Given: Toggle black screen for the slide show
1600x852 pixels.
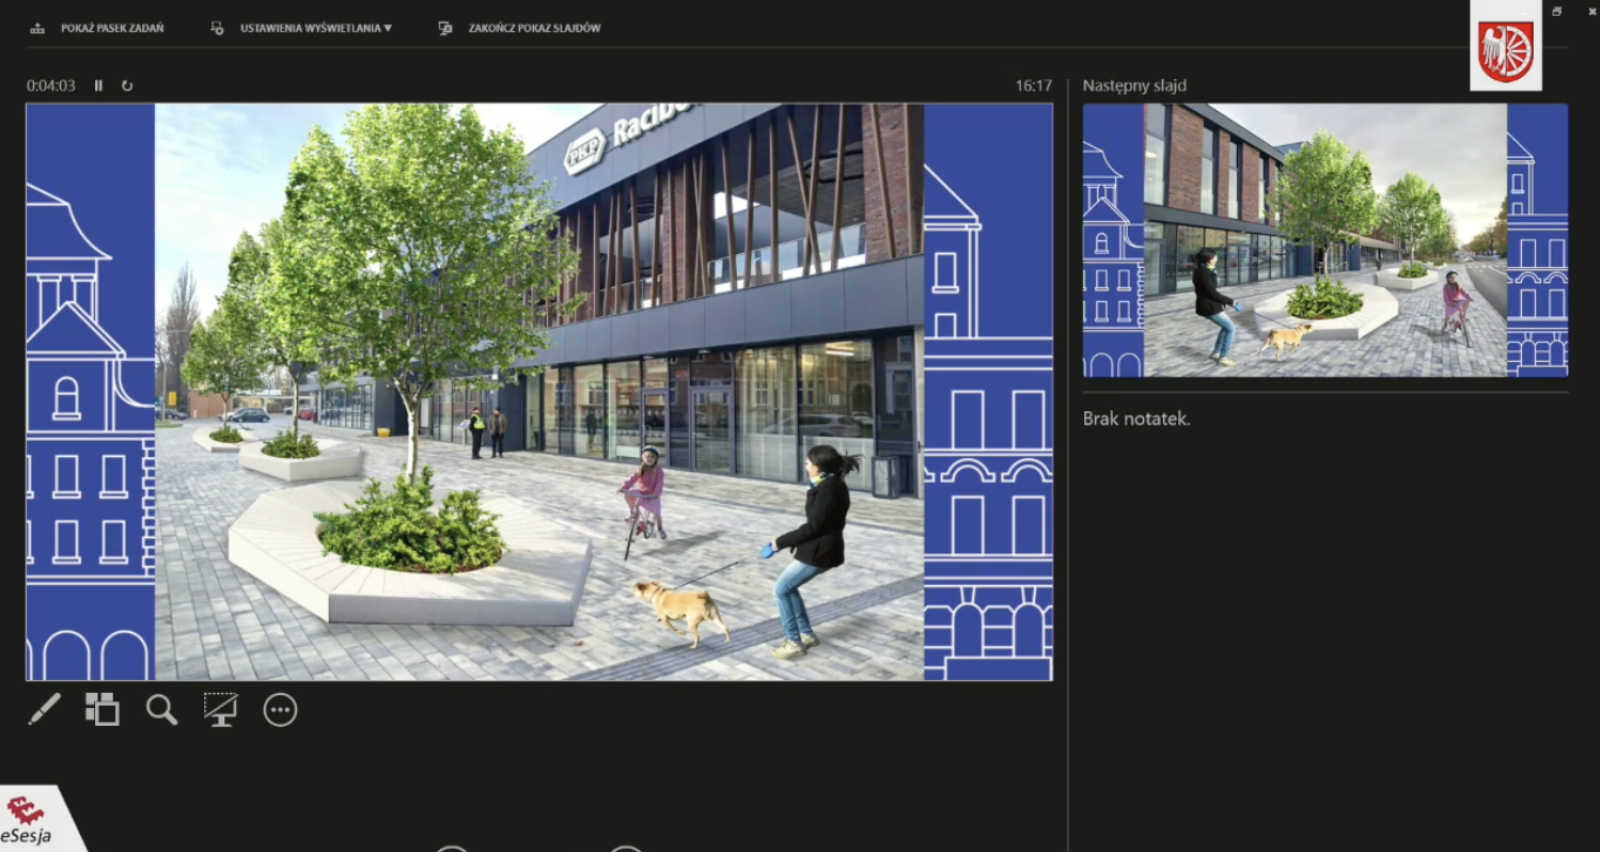Looking at the screenshot, I should click(221, 710).
